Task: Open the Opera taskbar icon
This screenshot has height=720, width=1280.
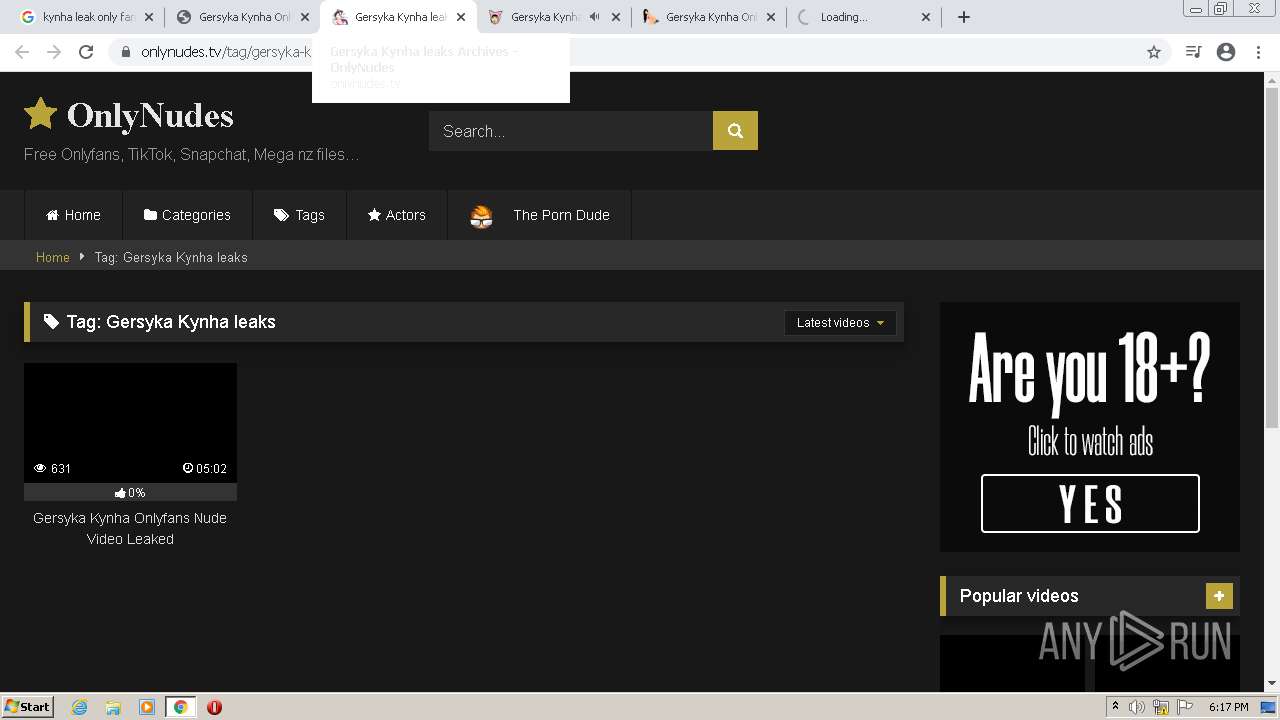Action: 214,707
